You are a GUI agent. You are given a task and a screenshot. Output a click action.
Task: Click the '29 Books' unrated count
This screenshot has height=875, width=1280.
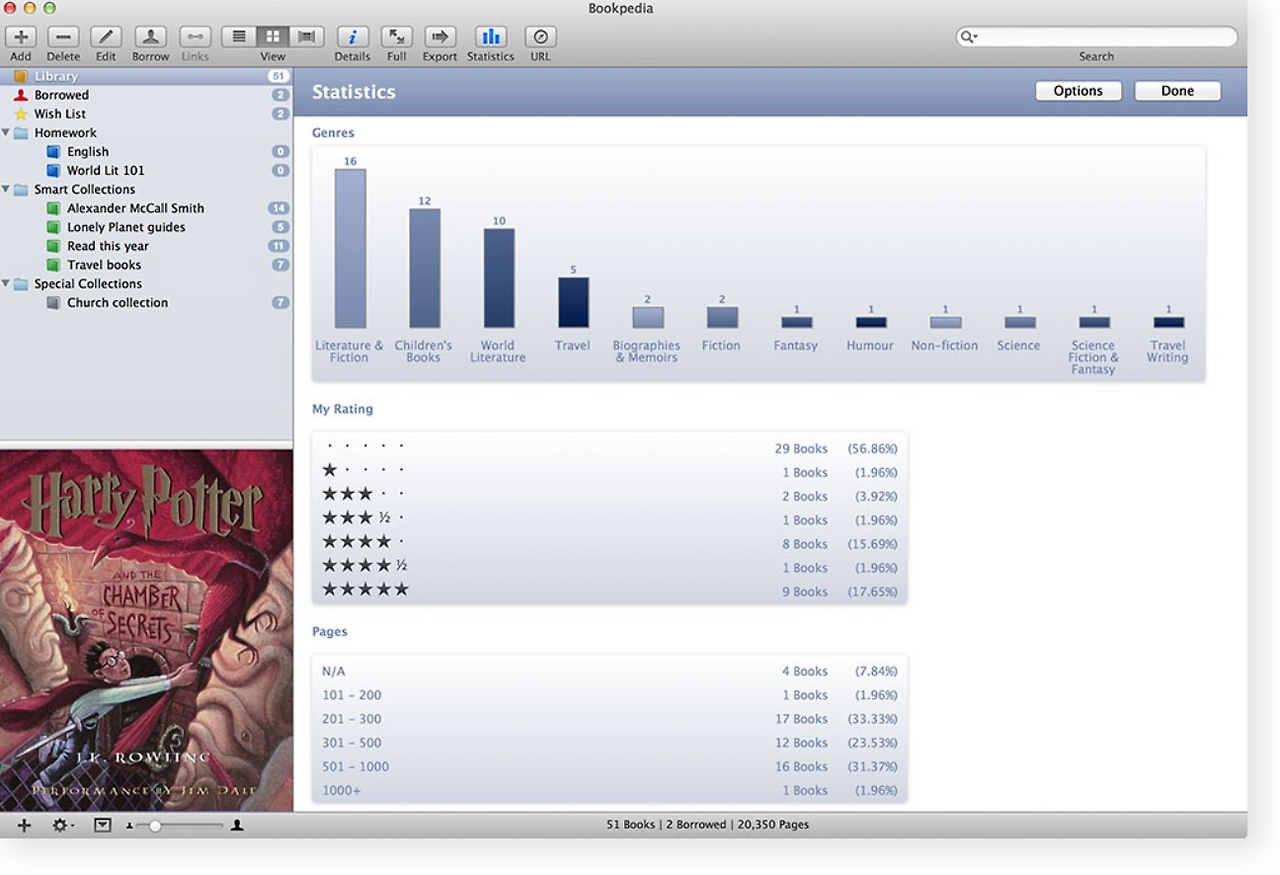pos(801,449)
